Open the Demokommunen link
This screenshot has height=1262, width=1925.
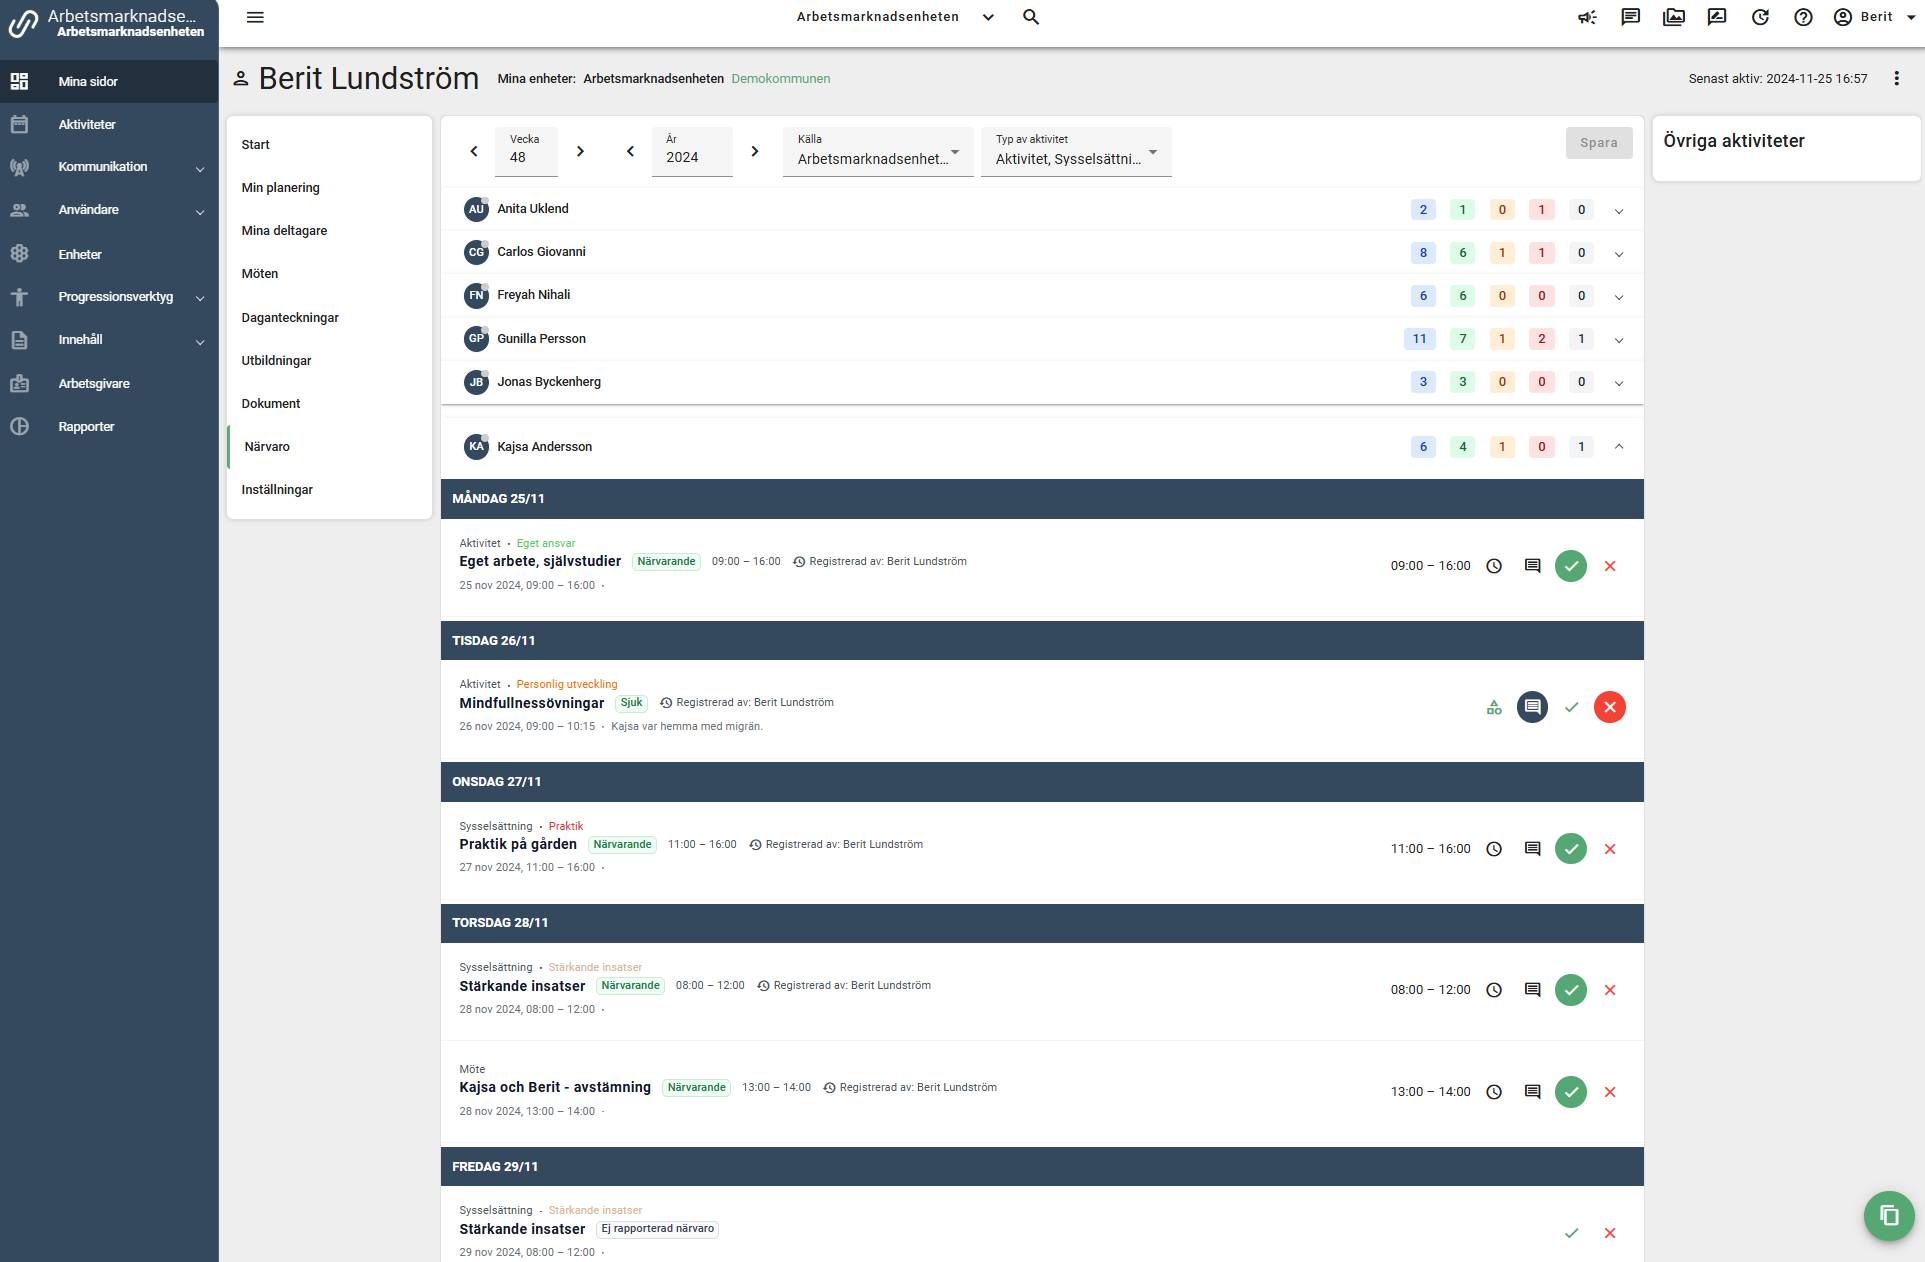pyautogui.click(x=780, y=79)
